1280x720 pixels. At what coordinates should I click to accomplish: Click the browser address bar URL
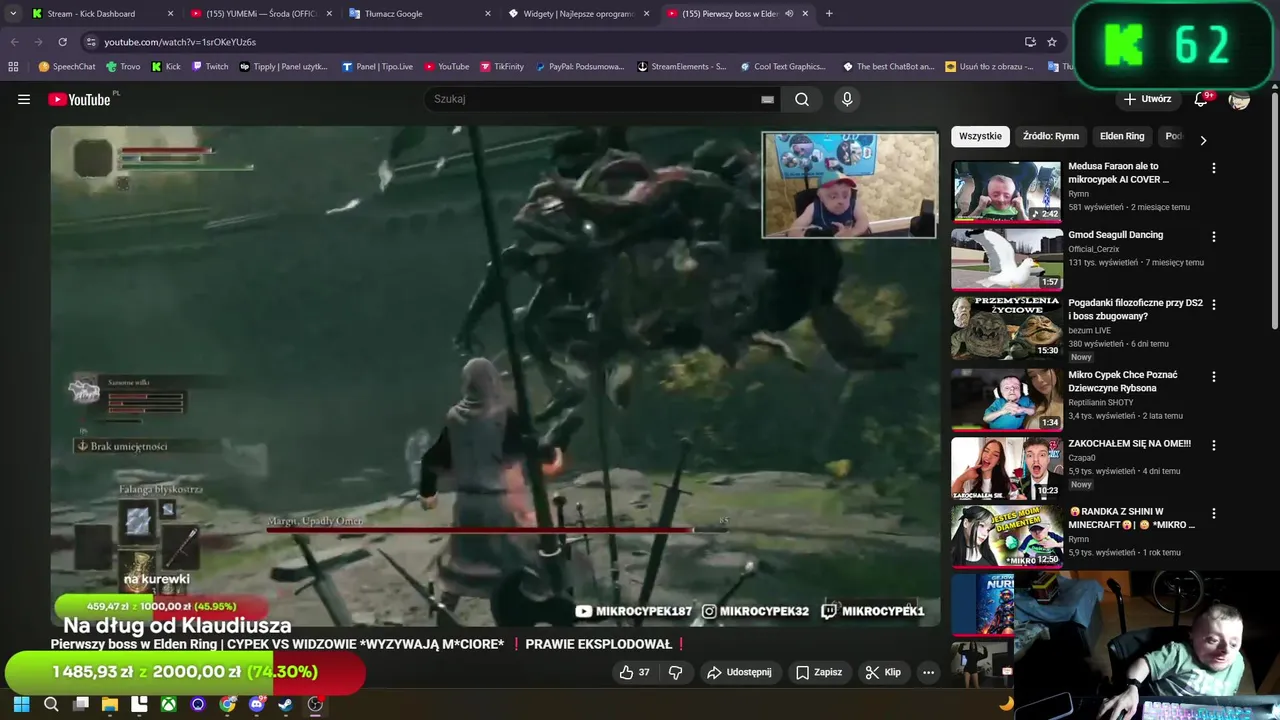coord(180,42)
